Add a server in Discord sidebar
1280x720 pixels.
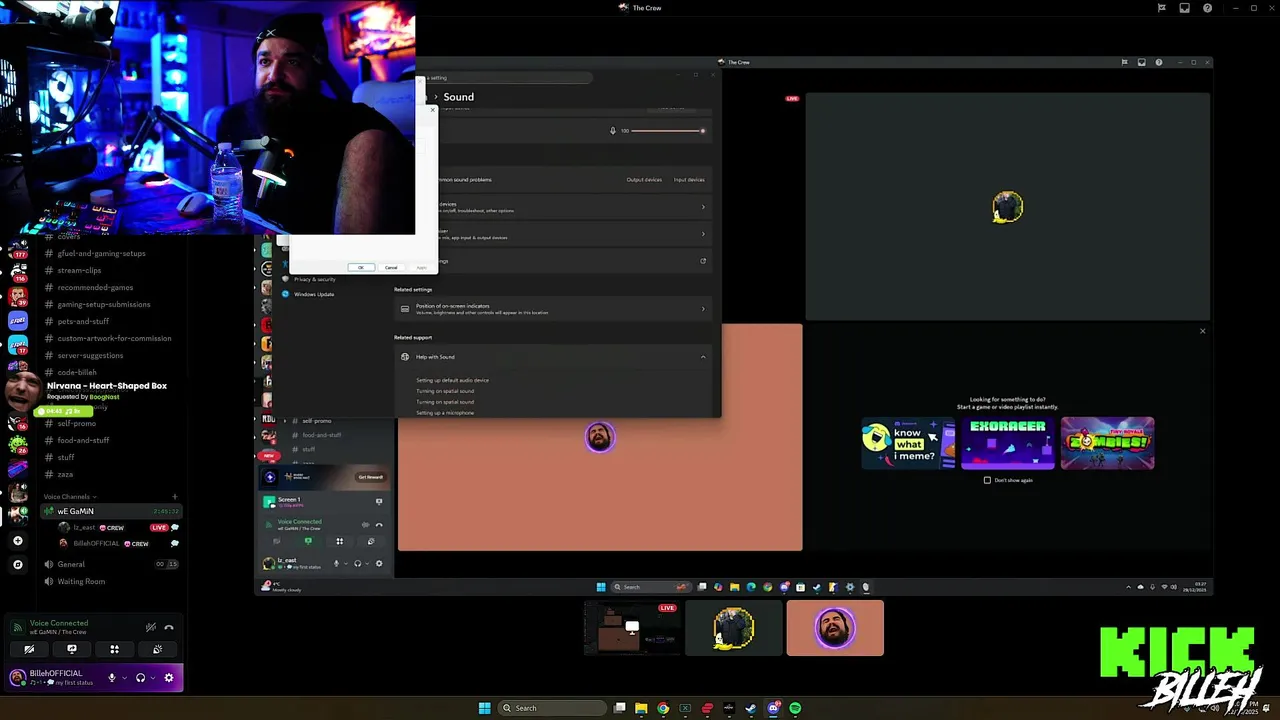[x=17, y=540]
